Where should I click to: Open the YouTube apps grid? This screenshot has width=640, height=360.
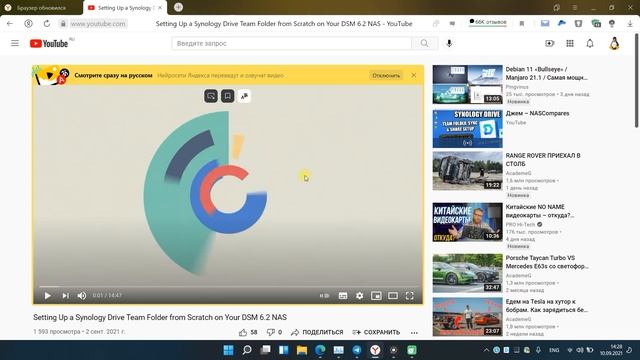(x=570, y=43)
